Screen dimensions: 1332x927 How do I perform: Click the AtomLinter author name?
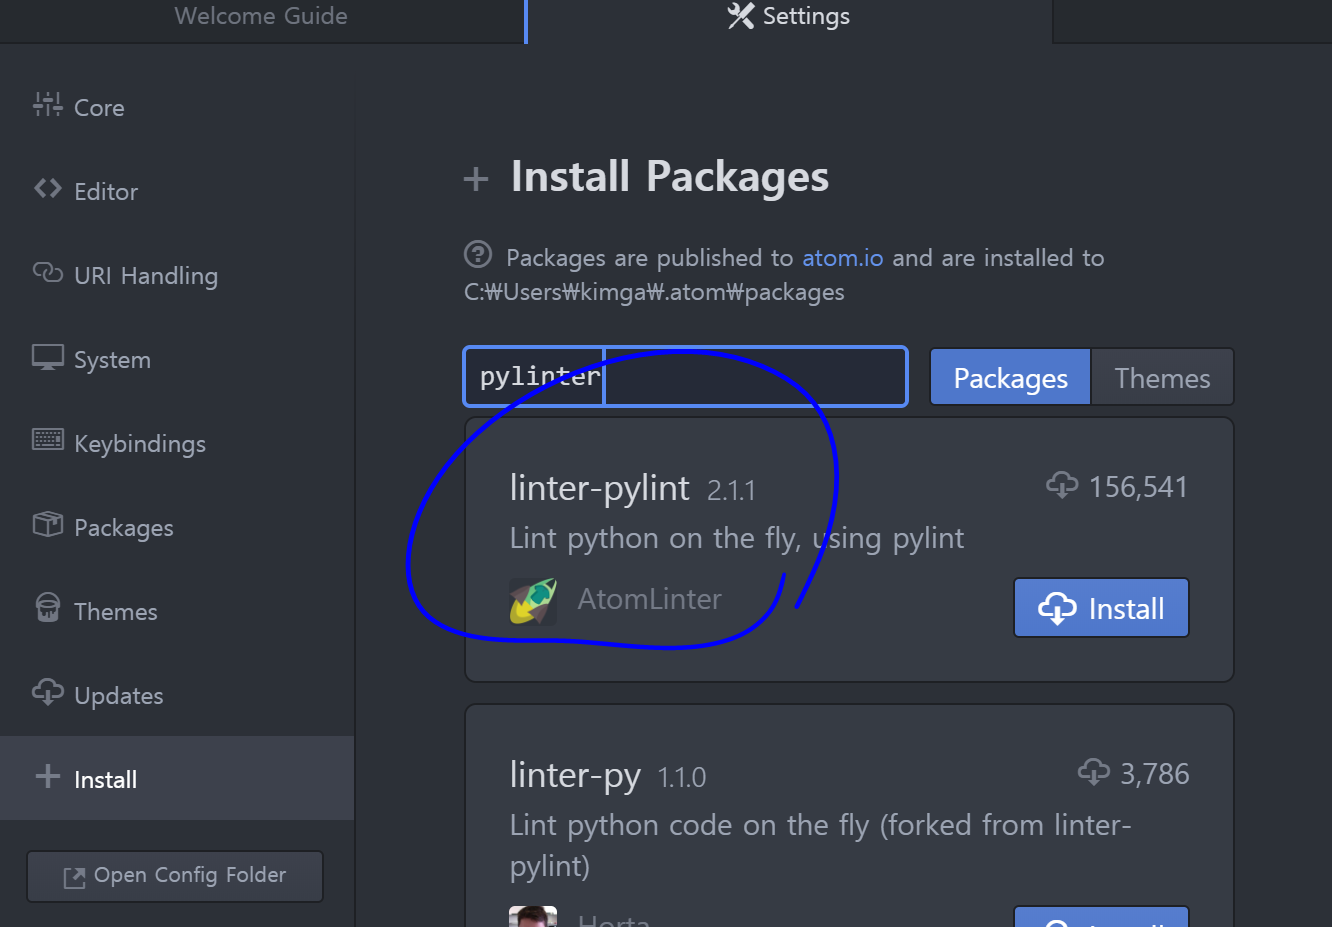click(x=649, y=599)
